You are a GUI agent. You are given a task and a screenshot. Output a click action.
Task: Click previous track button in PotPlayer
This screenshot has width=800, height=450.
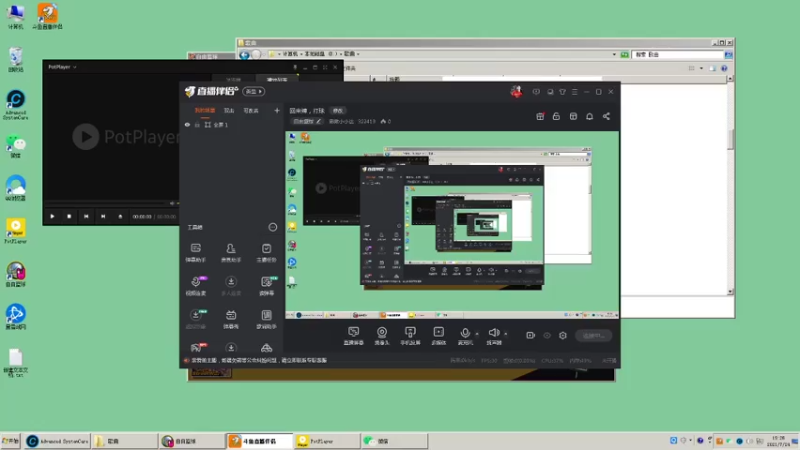[86, 216]
